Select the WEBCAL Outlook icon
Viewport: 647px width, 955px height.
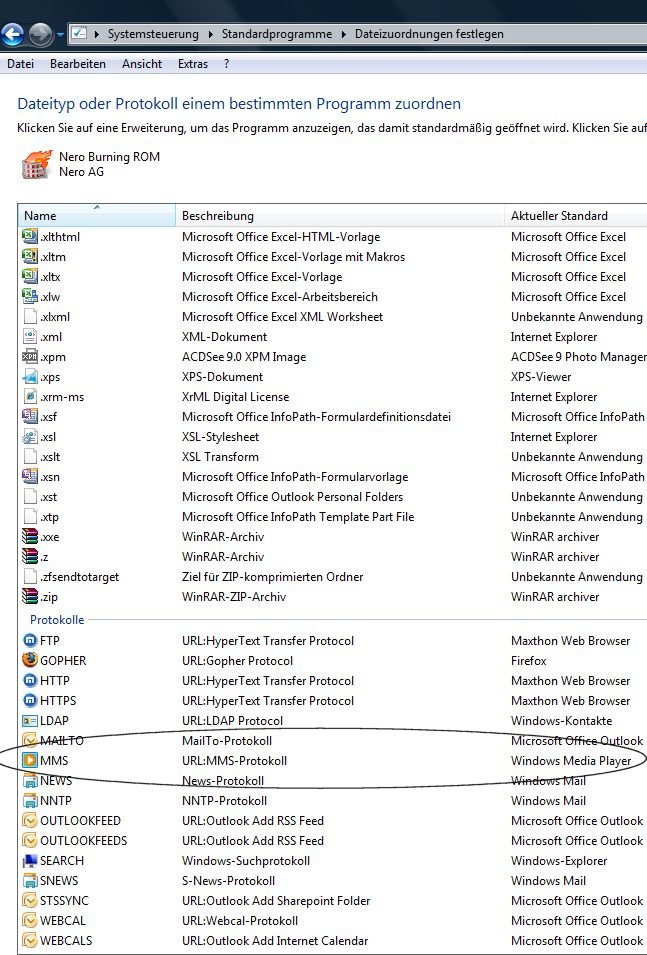click(x=30, y=920)
